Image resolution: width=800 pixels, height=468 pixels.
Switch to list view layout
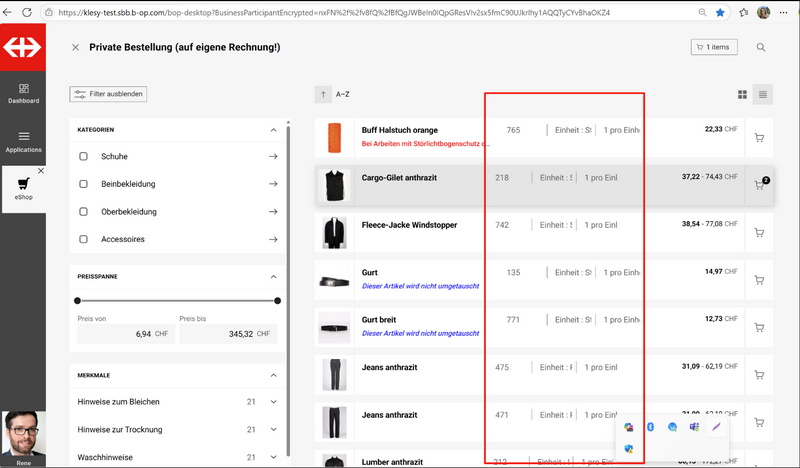[x=763, y=95]
